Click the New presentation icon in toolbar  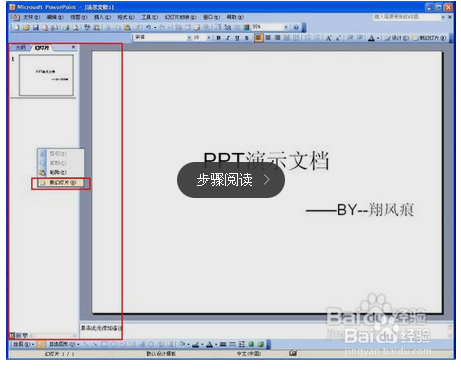click(16, 27)
